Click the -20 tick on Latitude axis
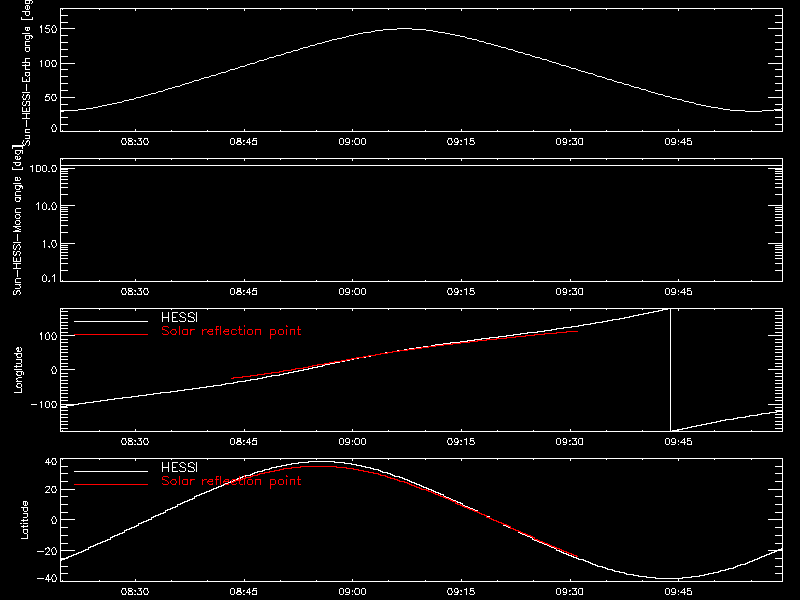Viewport: 800px width, 600px height. [x=46, y=552]
